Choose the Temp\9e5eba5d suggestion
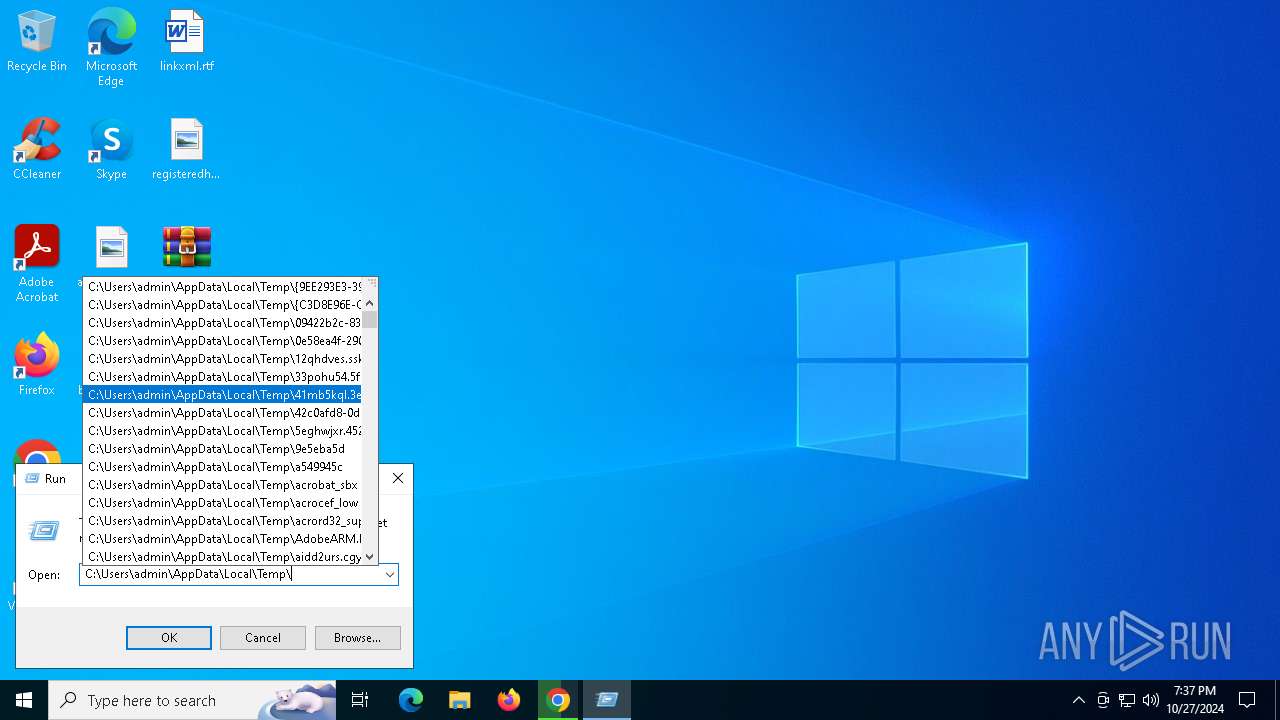 [x=222, y=449]
